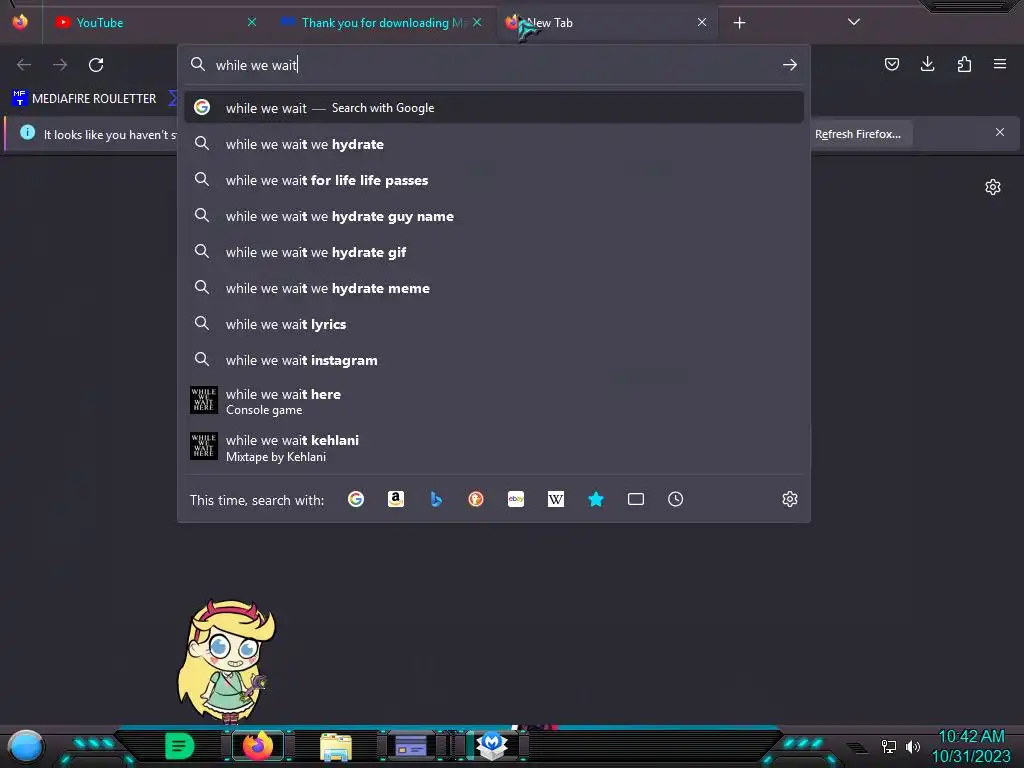Choose suggestion while we wait instagram

494,360
